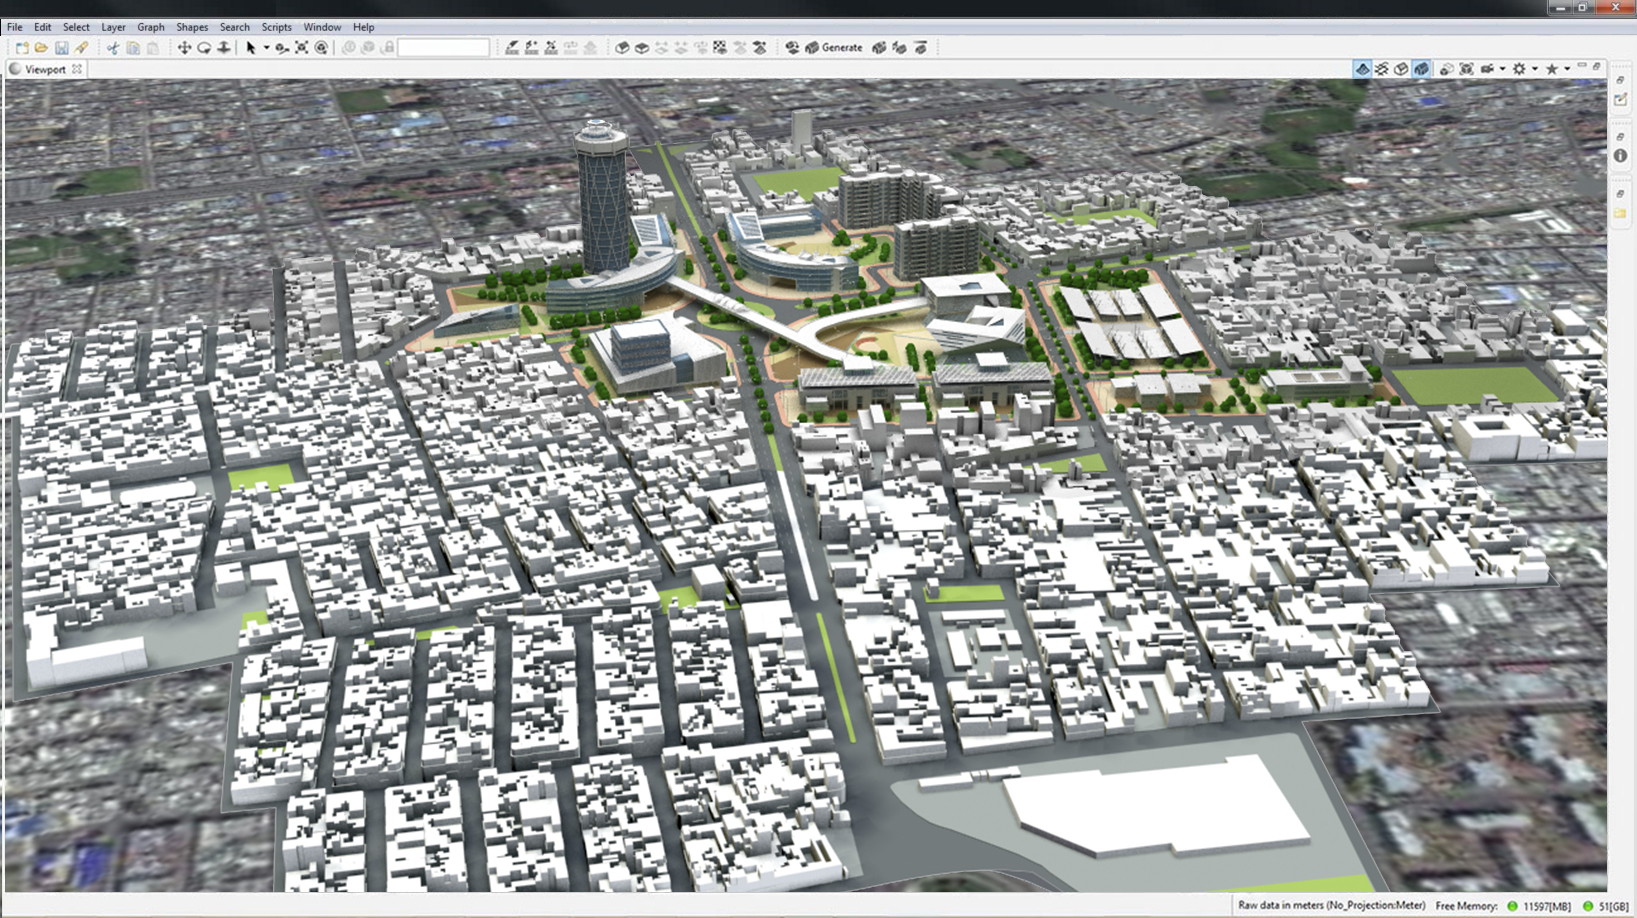Image resolution: width=1637 pixels, height=918 pixels.
Task: Close the Viewport tab
Action: 77,69
